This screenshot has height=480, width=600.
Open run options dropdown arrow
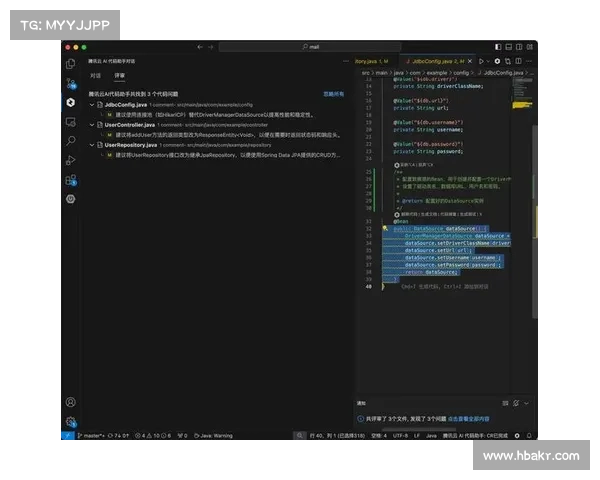tap(488, 61)
